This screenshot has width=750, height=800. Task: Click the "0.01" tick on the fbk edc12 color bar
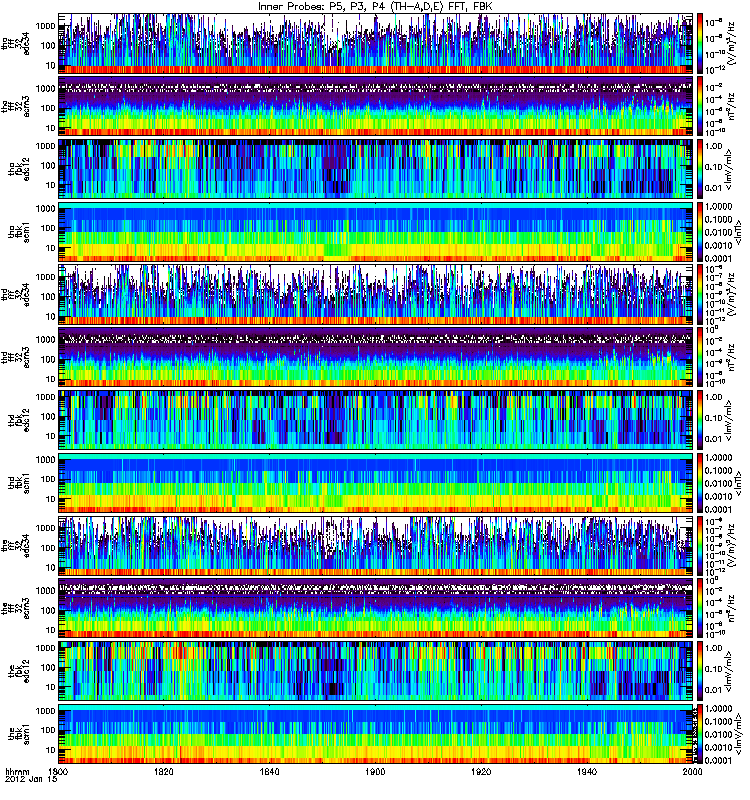(713, 690)
